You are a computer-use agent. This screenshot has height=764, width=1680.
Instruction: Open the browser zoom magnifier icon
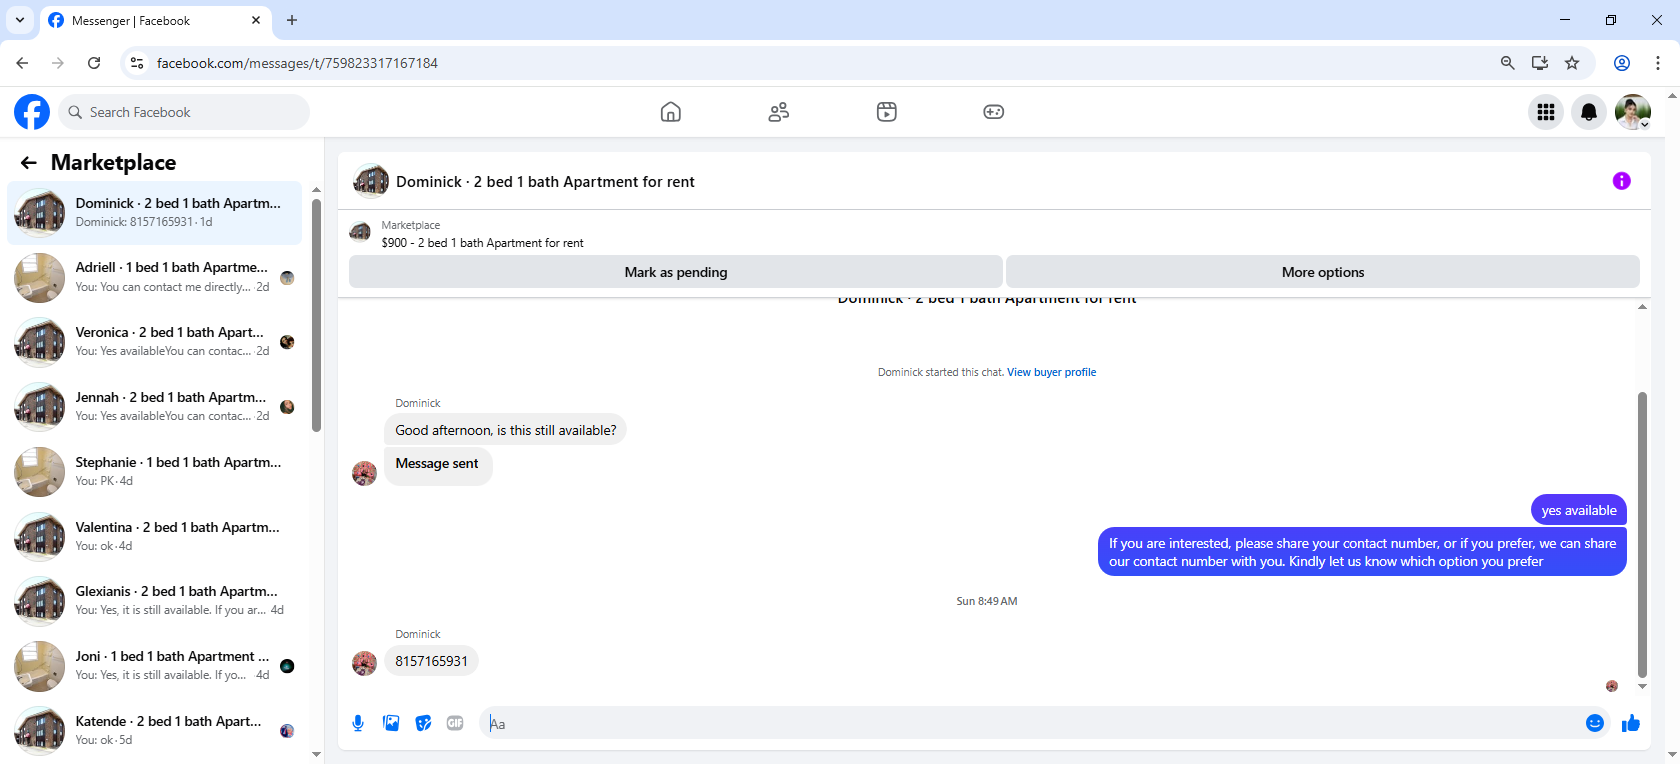point(1508,63)
